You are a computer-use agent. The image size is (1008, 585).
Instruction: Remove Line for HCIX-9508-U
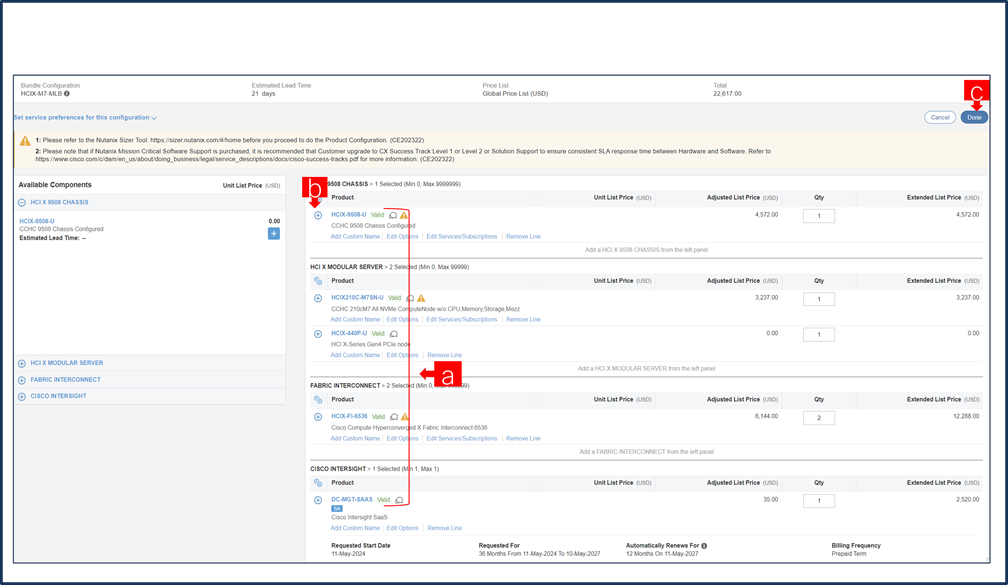[x=523, y=237]
